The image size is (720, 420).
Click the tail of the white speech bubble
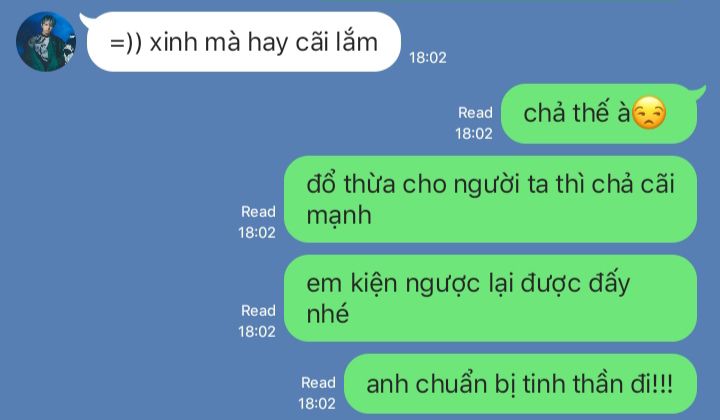pos(85,19)
